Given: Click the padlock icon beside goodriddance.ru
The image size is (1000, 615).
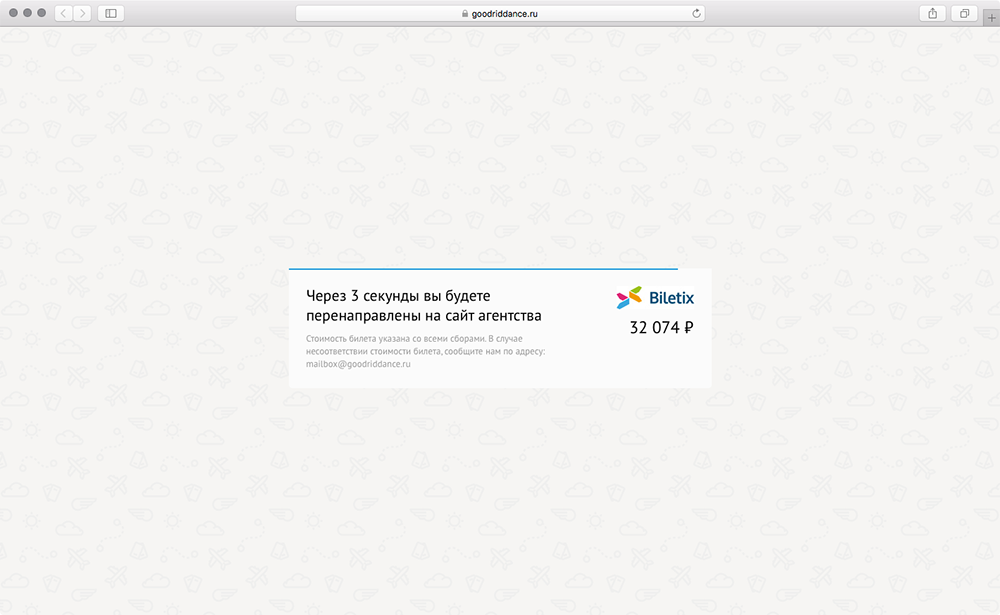Looking at the screenshot, I should click(x=464, y=14).
